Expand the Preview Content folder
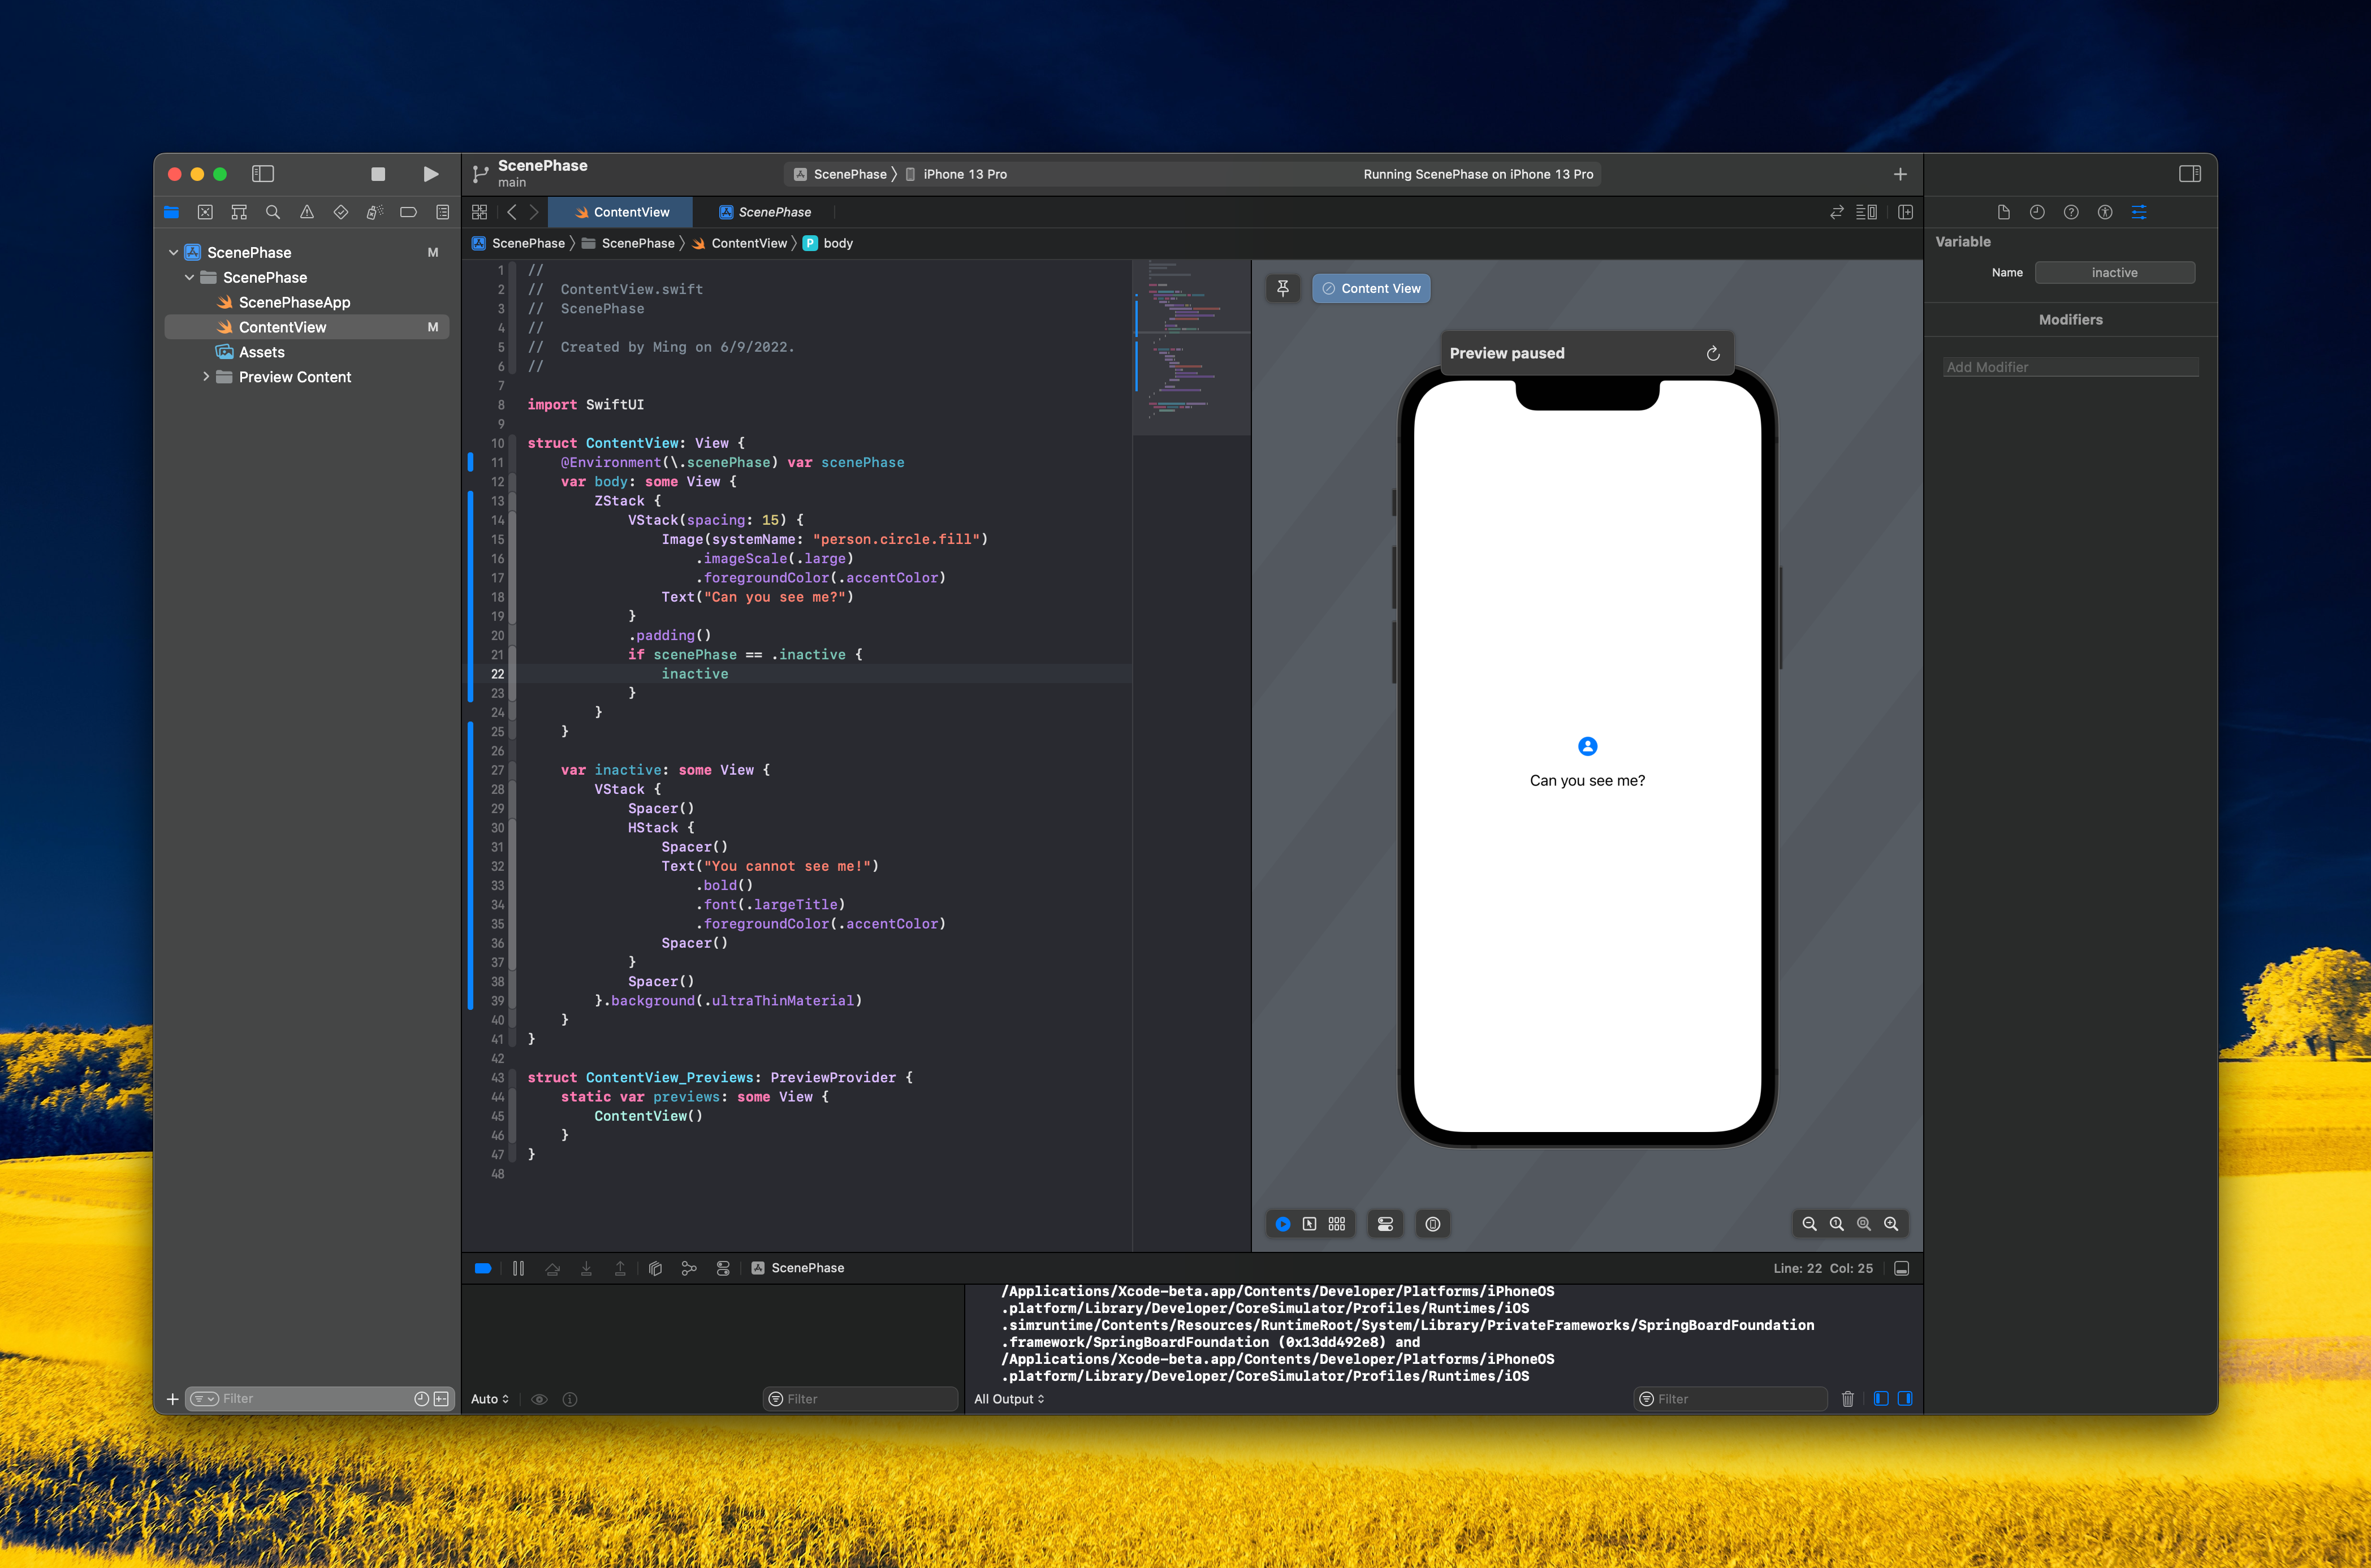2371x1568 pixels. point(206,377)
